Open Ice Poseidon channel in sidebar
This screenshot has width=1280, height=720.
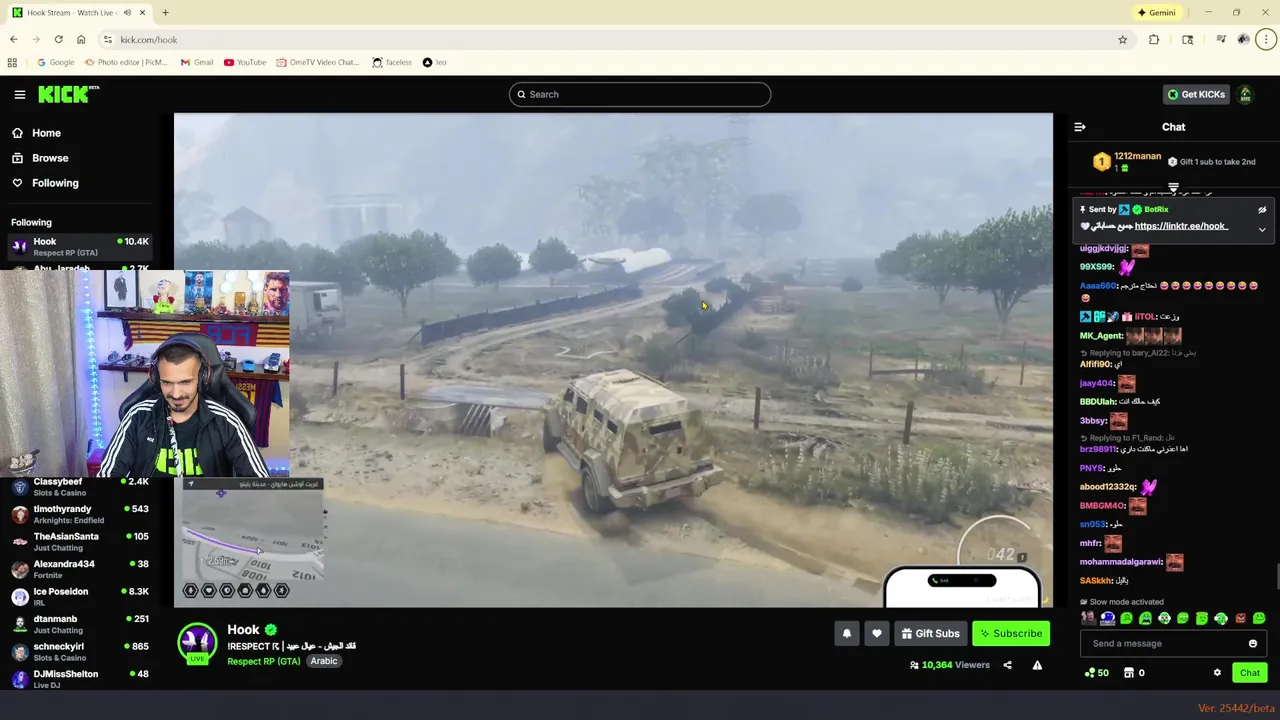coord(80,597)
